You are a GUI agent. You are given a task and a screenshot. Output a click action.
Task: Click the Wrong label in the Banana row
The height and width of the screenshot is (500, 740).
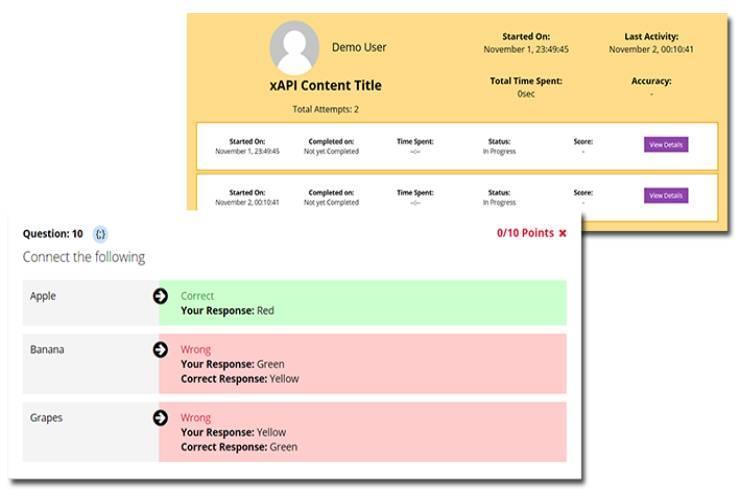click(196, 350)
